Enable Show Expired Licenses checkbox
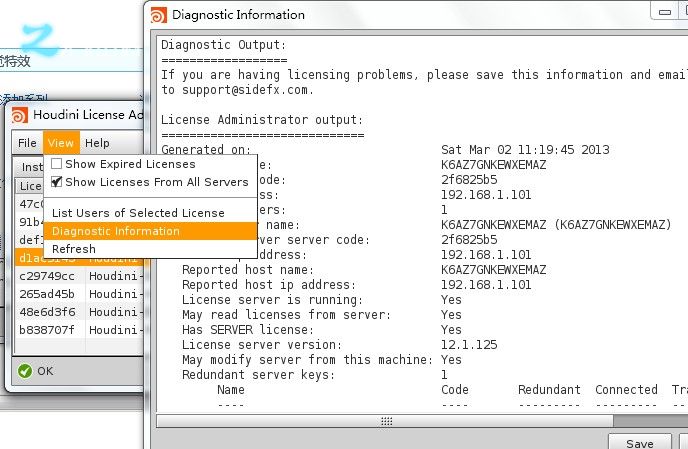The width and height of the screenshot is (688, 449). [x=57, y=164]
